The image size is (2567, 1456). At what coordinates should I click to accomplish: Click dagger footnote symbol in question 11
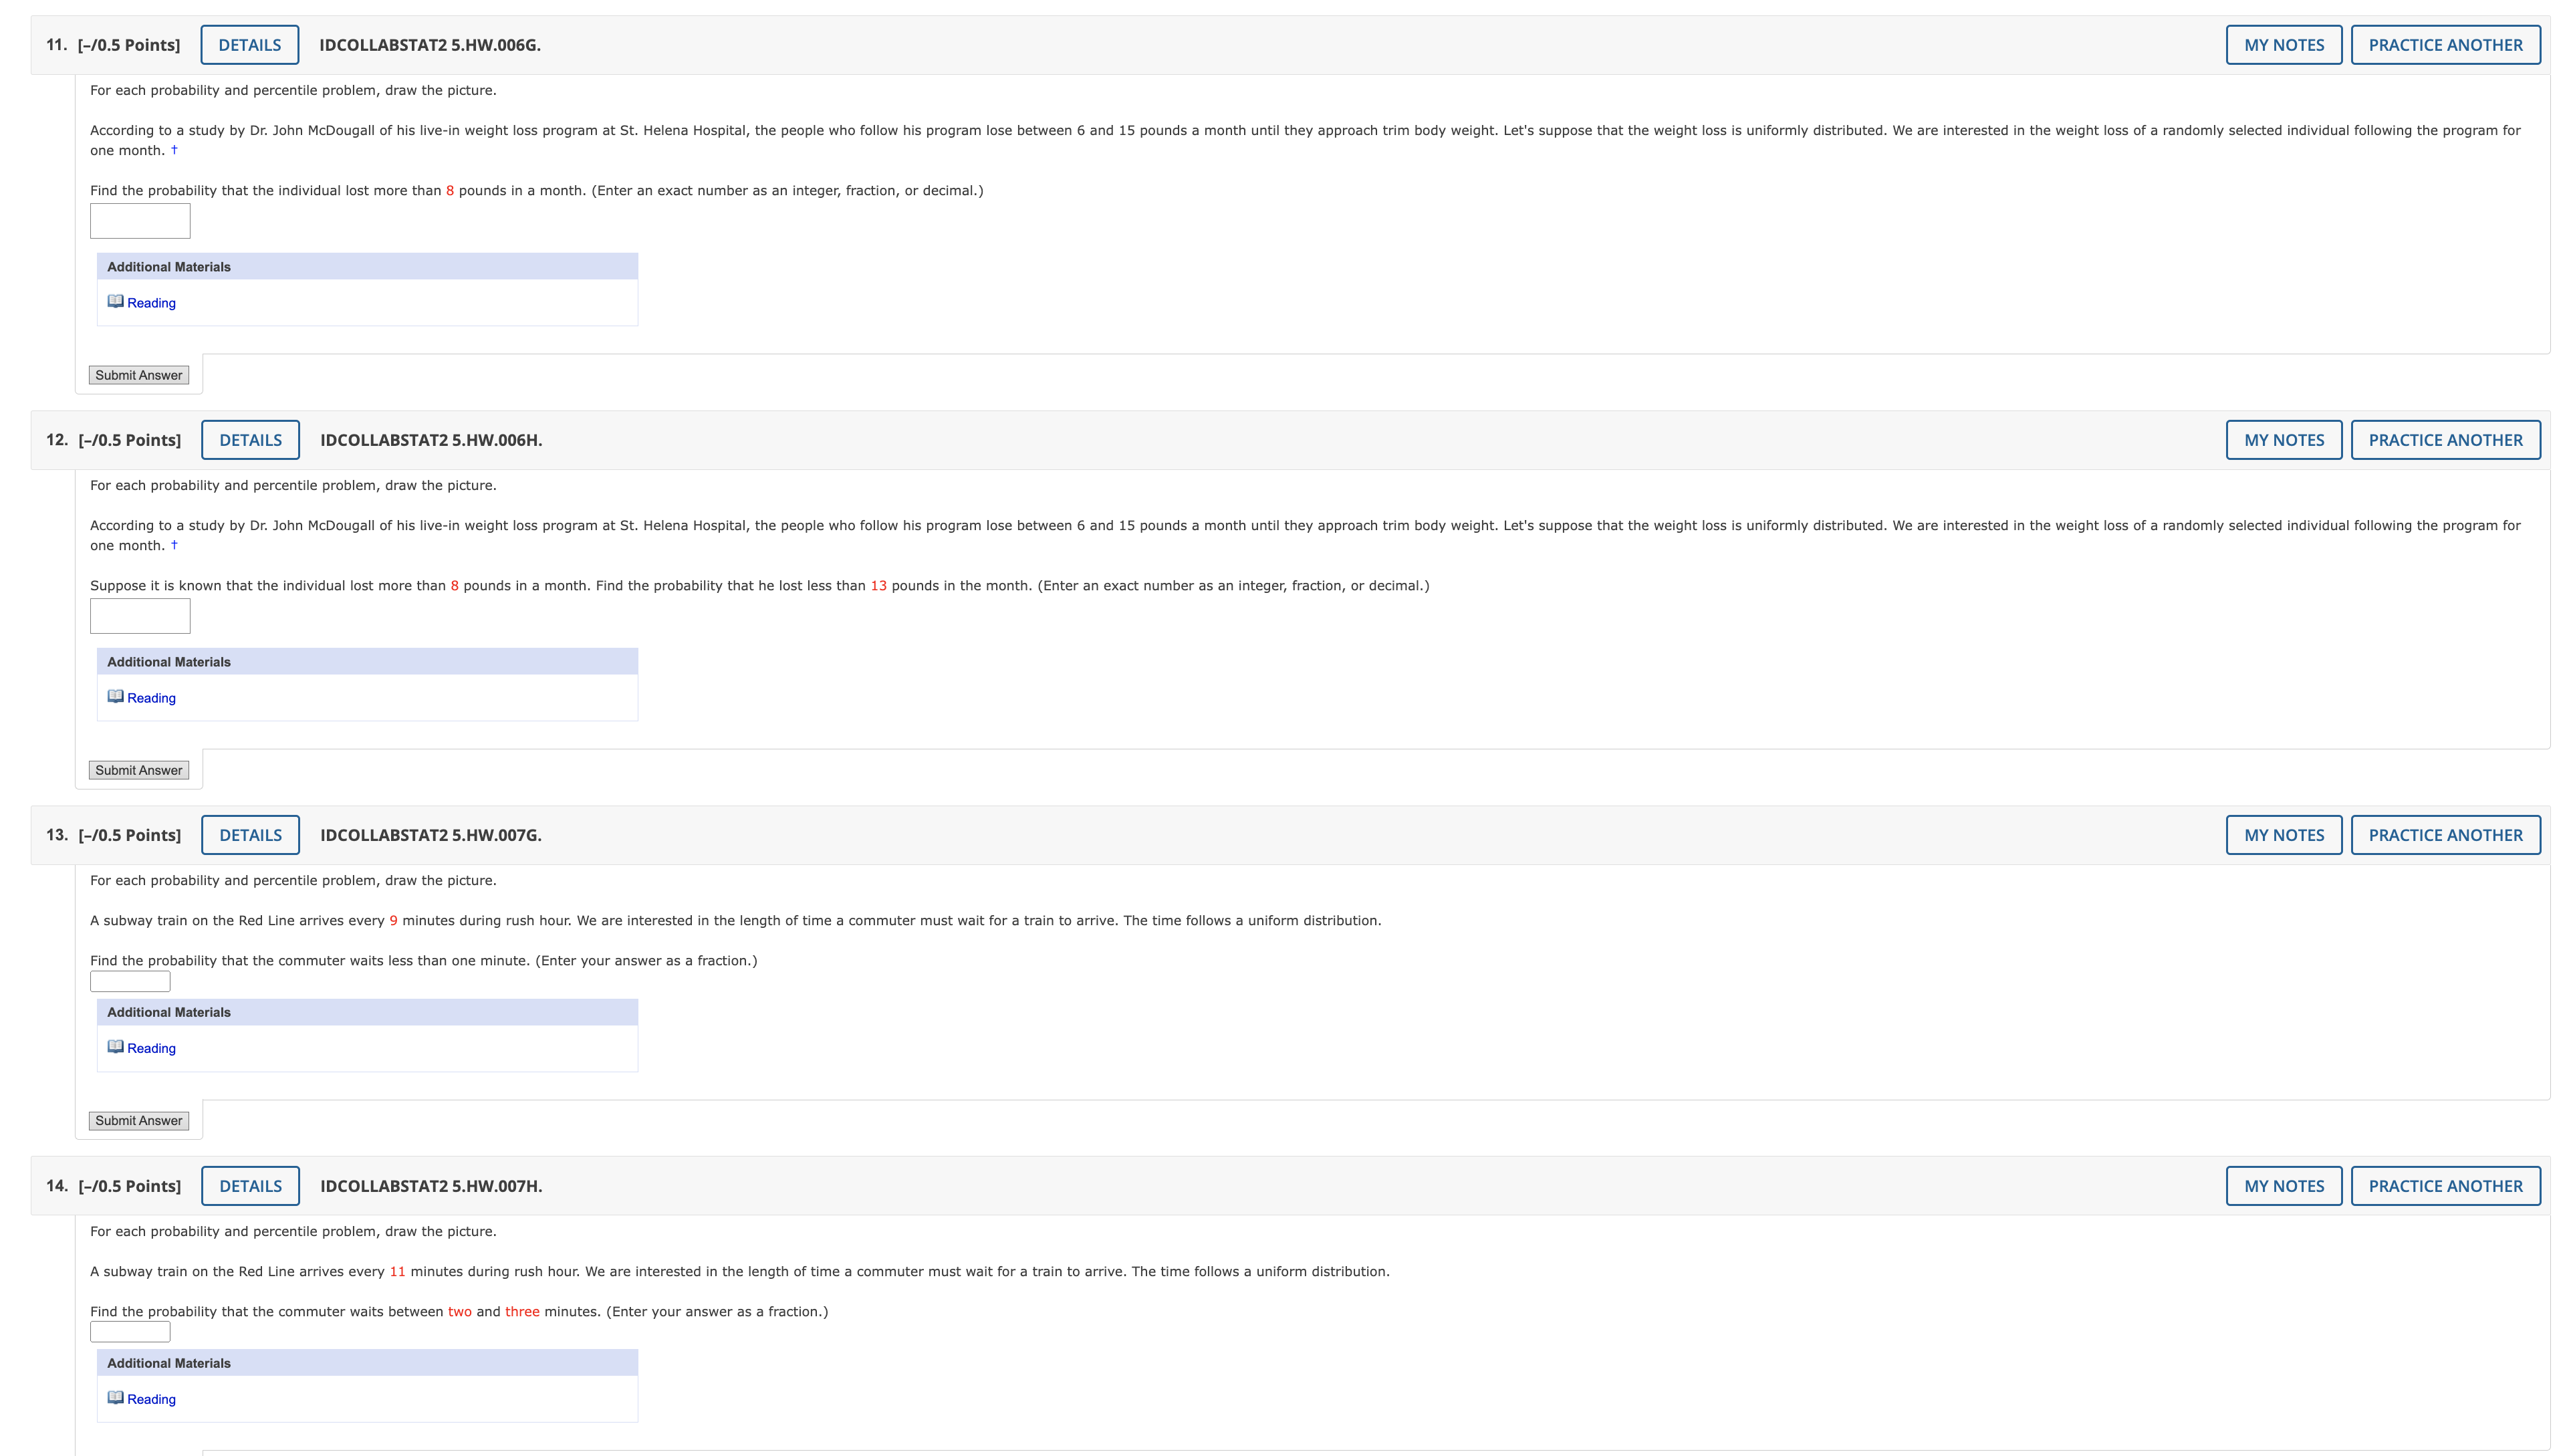(174, 150)
